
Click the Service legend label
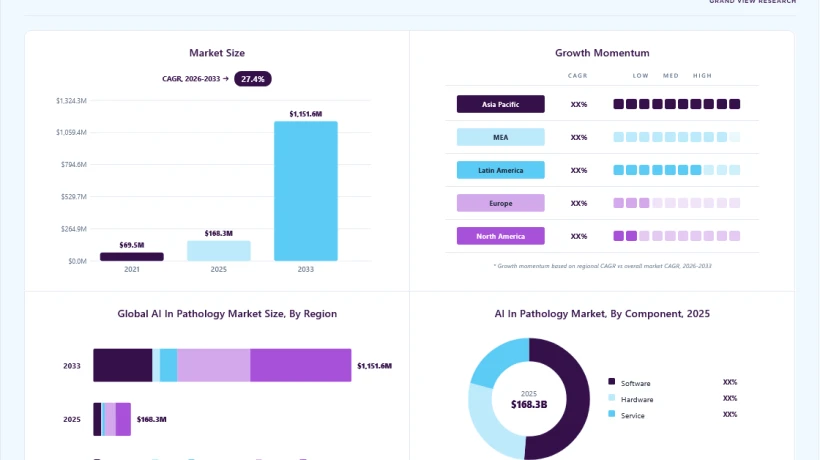(x=633, y=416)
